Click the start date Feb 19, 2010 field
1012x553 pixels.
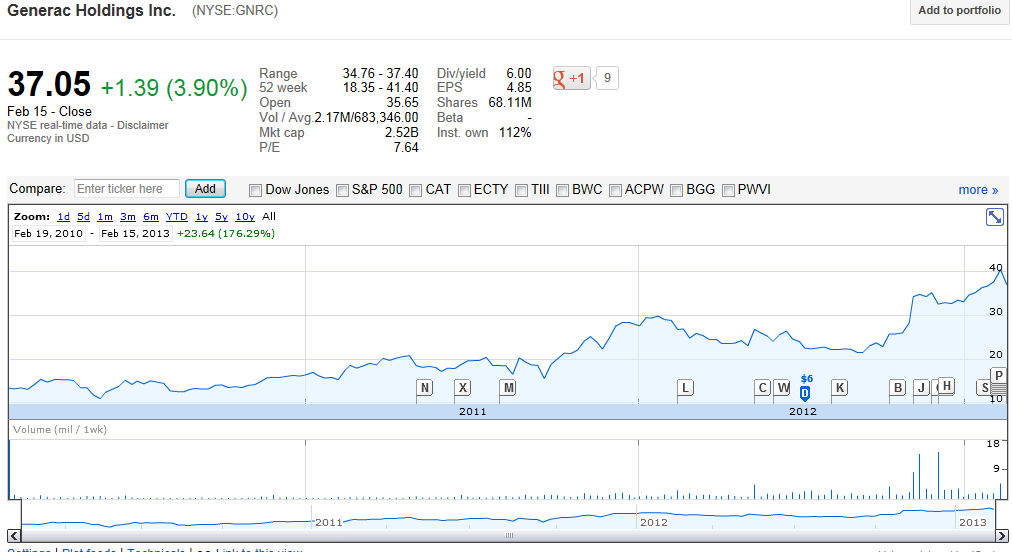point(48,234)
